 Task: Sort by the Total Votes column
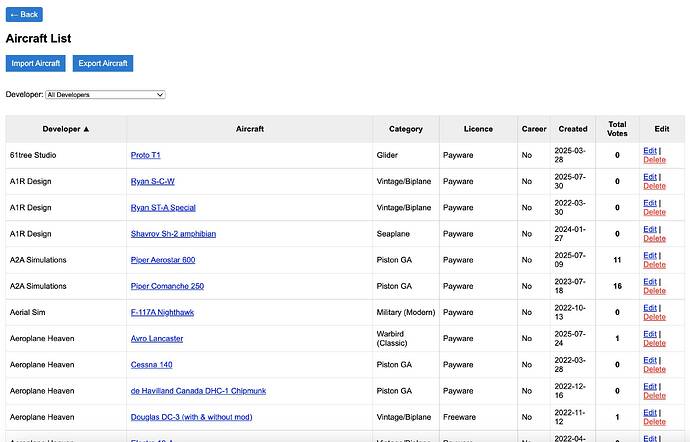(x=617, y=129)
